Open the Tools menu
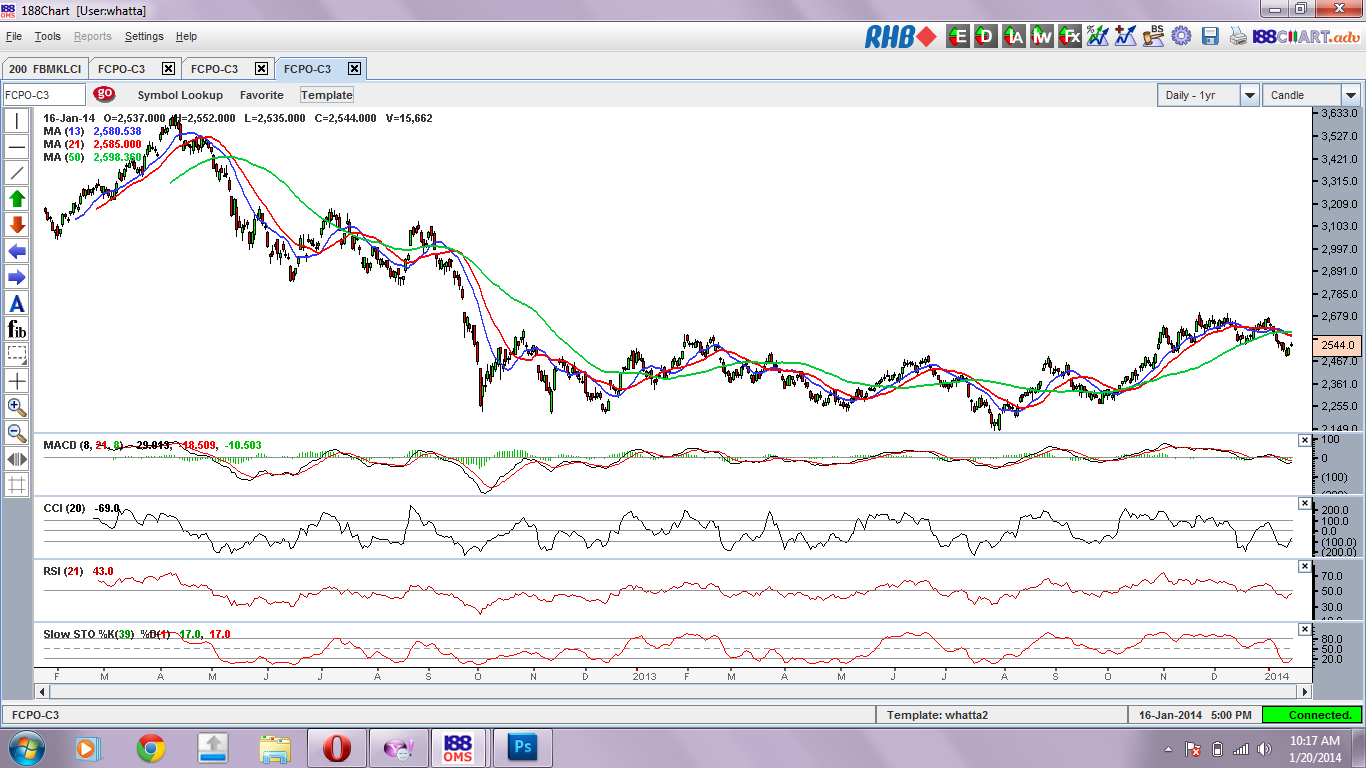 tap(47, 36)
